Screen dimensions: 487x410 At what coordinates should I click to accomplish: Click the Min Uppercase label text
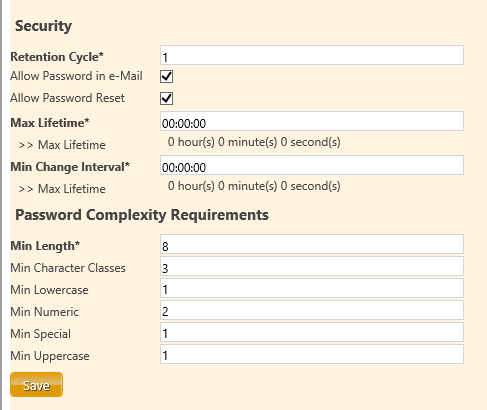(x=50, y=356)
